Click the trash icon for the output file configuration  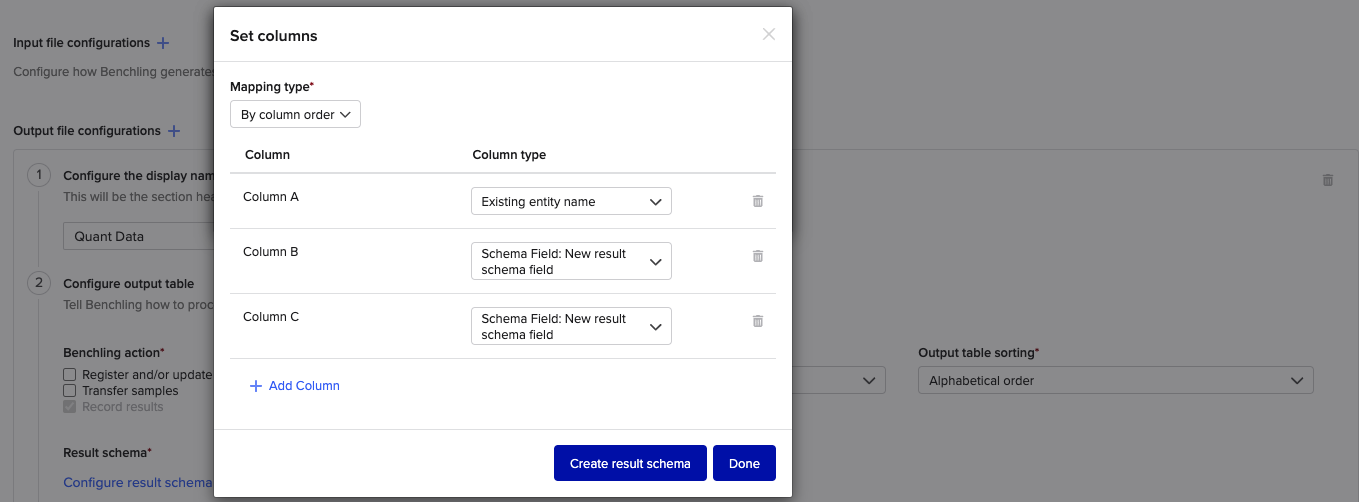(1327, 180)
